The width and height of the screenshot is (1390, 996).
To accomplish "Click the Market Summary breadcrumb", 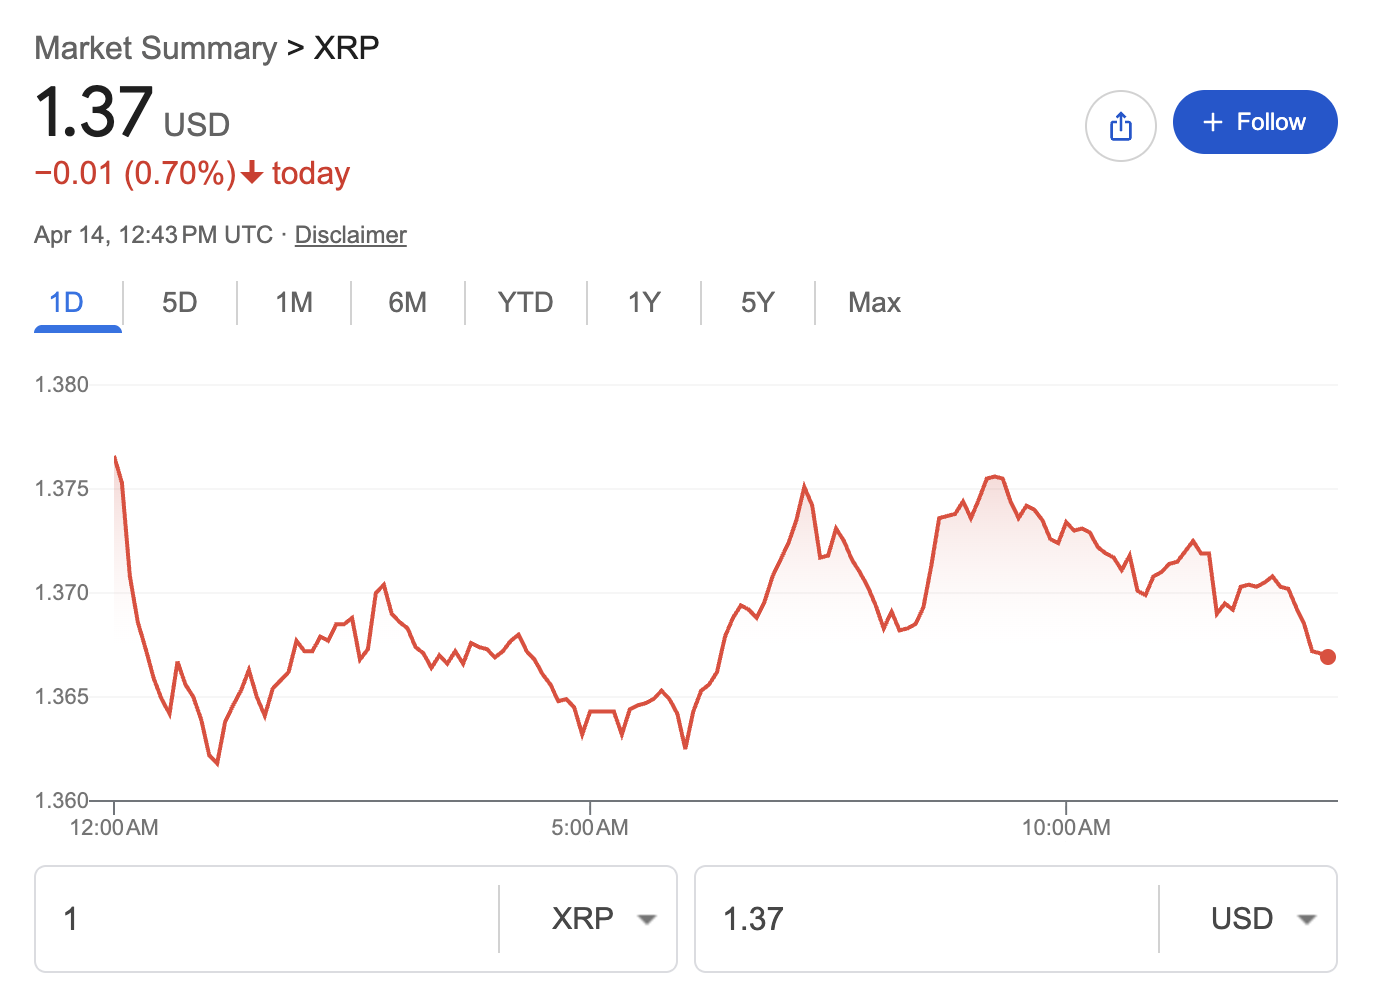I will [x=154, y=47].
